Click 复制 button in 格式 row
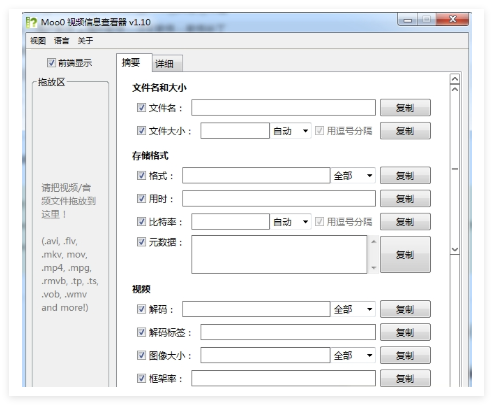This screenshot has width=493, height=405. (x=405, y=176)
